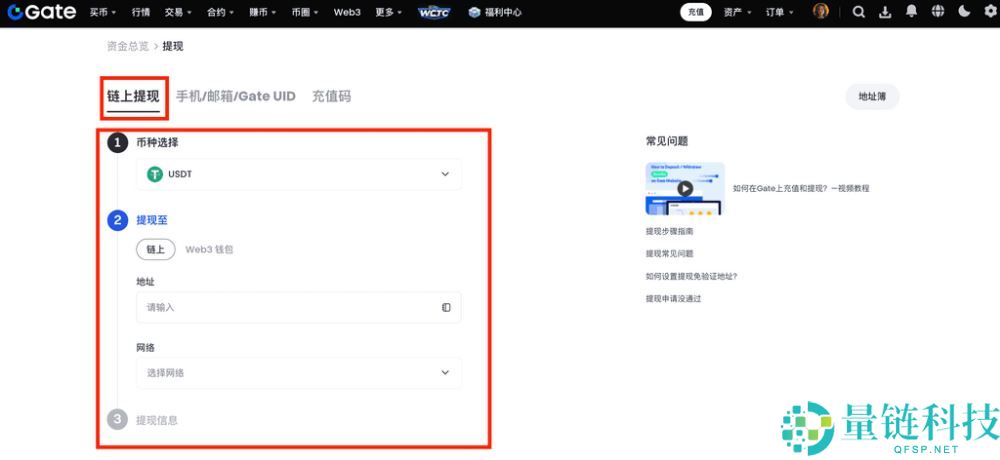The width and height of the screenshot is (1000, 460).
Task: Click the 币种选择 step heading
Action: point(158,142)
